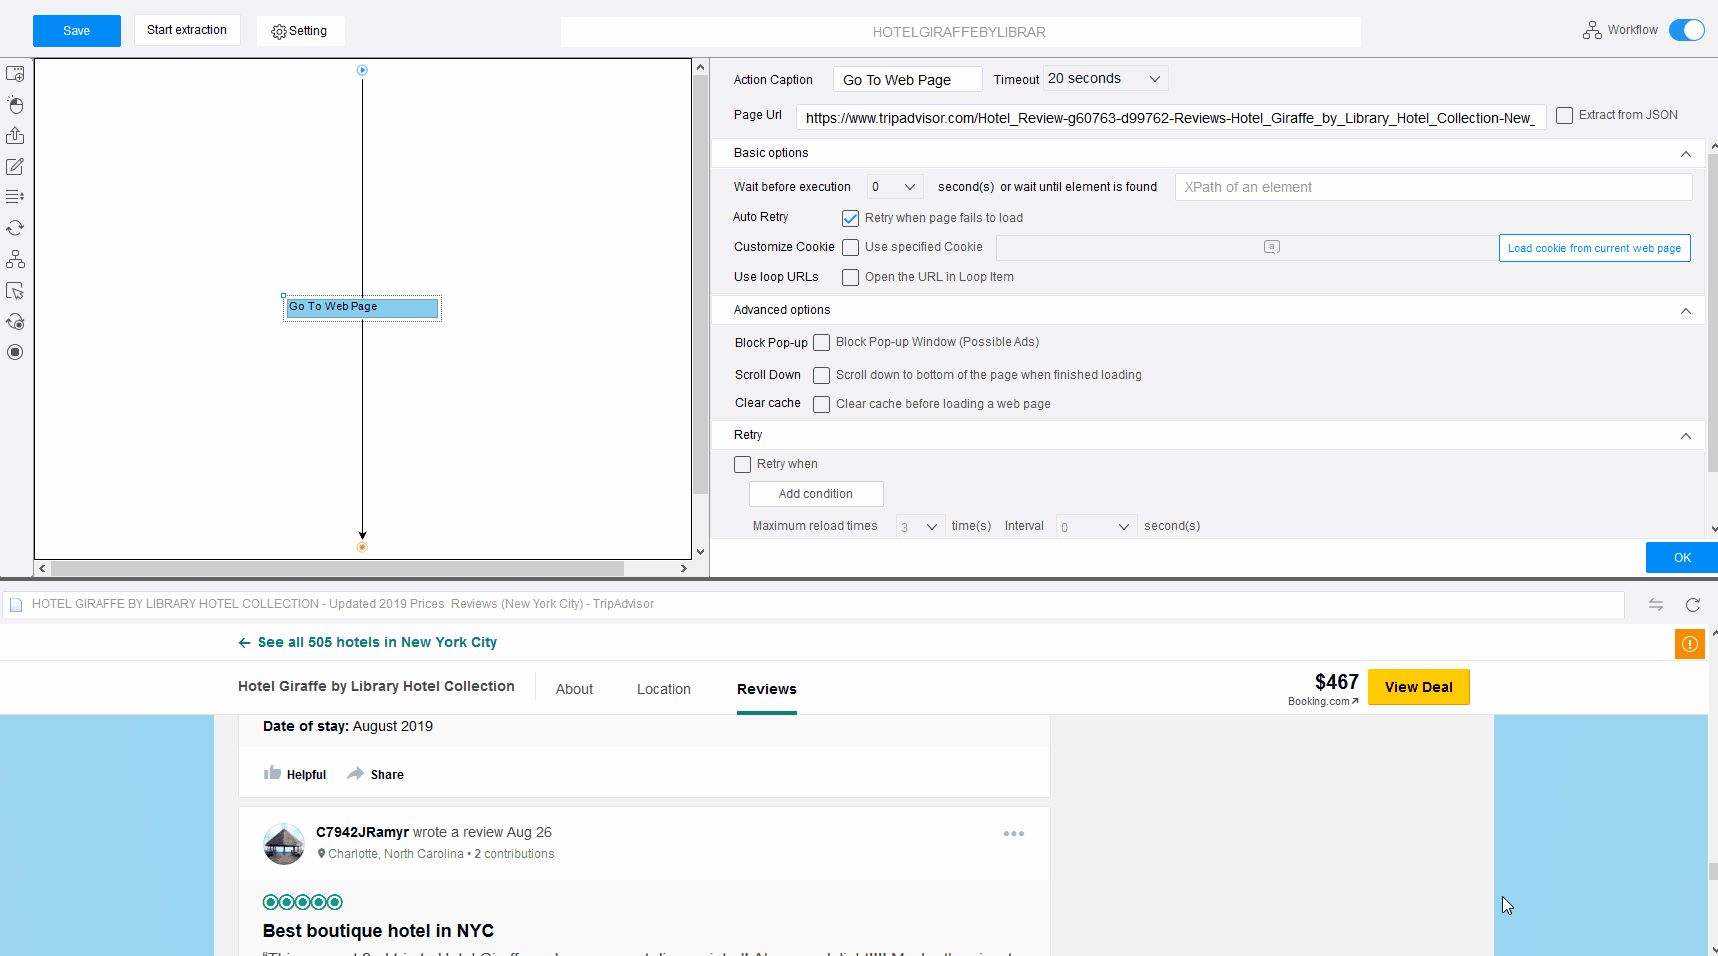Select the loop-with-record-dot sidebar icon
The image size is (1718, 956).
coord(15,322)
